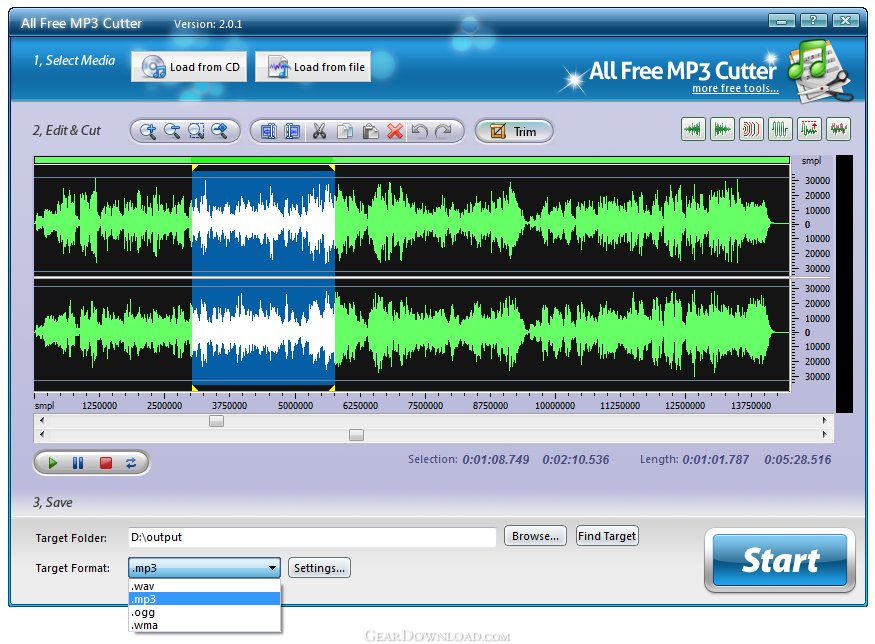Open the more free tools link

[x=735, y=88]
